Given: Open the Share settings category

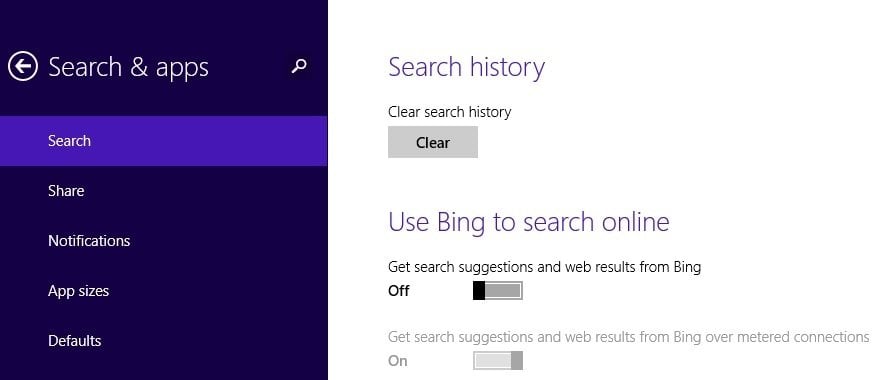Looking at the screenshot, I should [x=163, y=191].
